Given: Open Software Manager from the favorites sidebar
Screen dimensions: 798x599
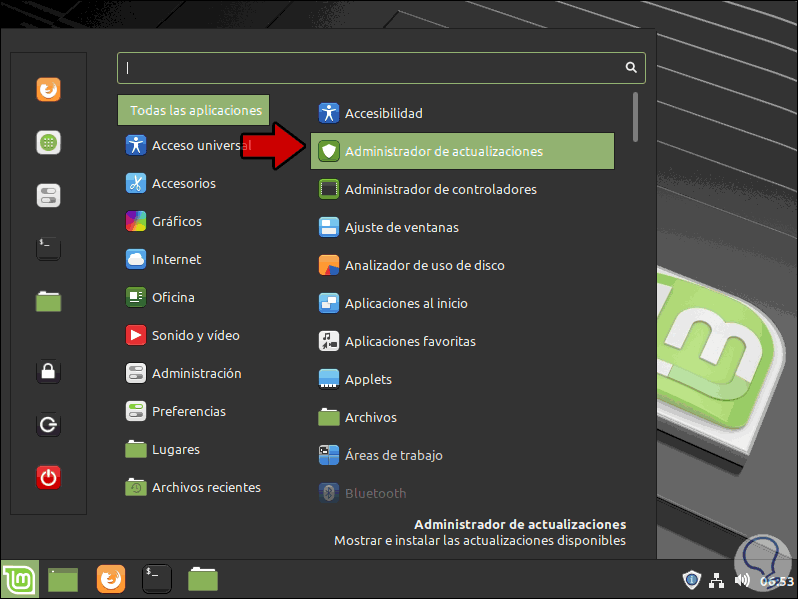Looking at the screenshot, I should [48, 142].
